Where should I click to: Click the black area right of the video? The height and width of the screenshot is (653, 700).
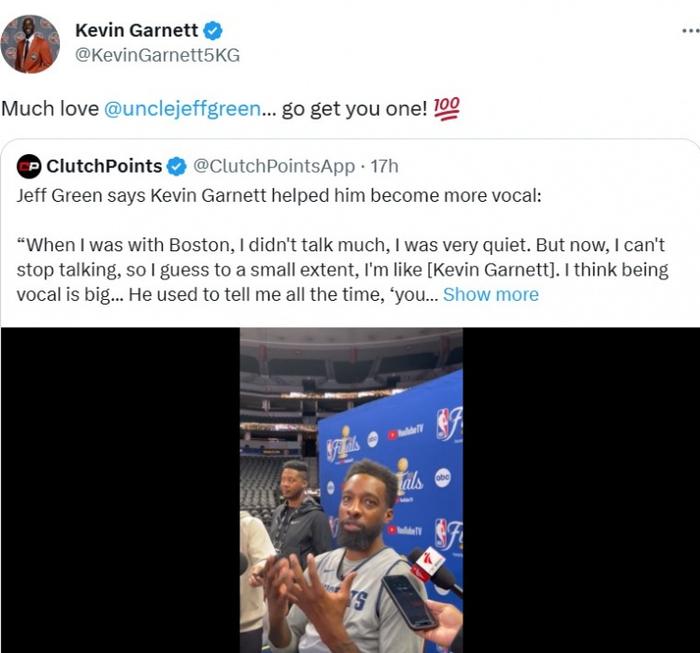coord(580,490)
